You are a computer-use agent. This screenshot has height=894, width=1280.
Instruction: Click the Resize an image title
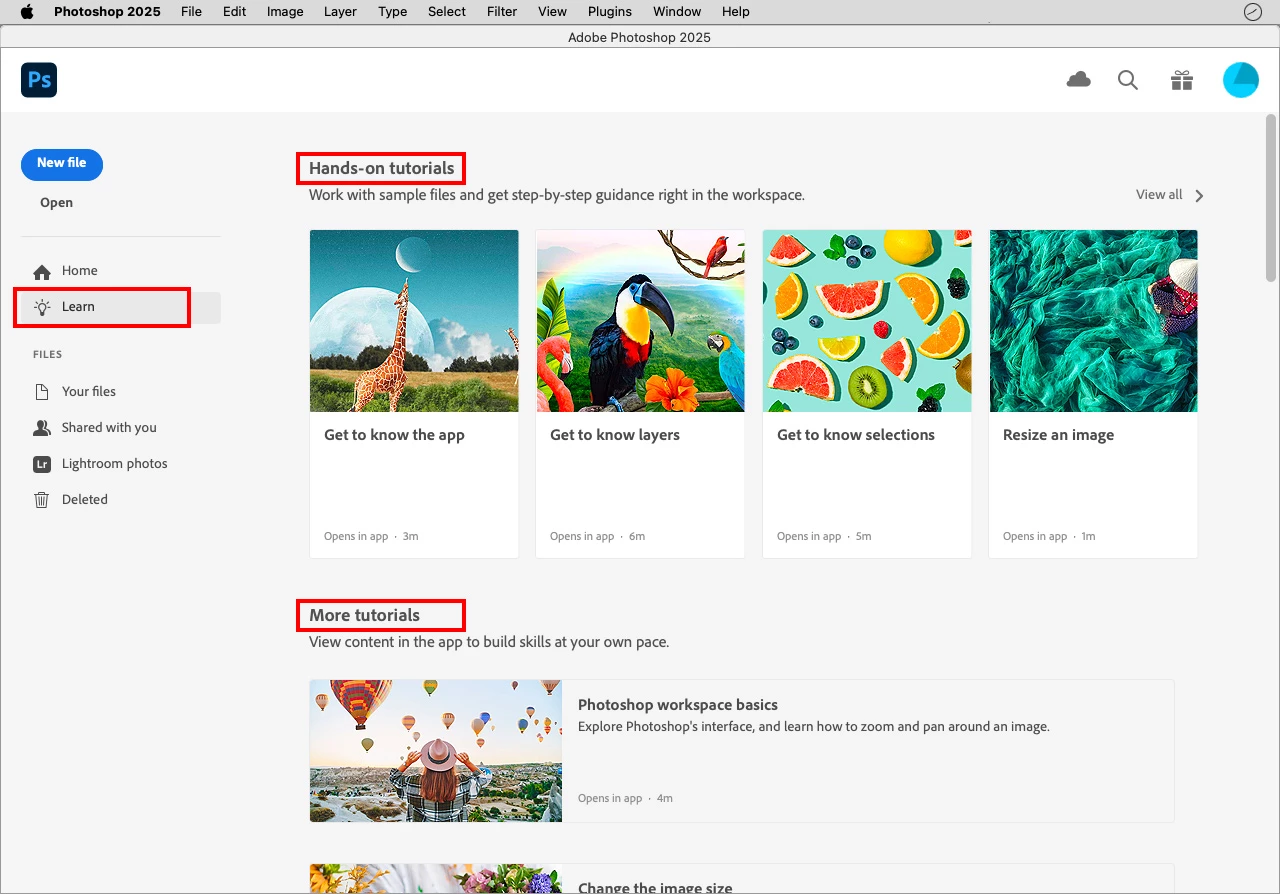[1058, 435]
